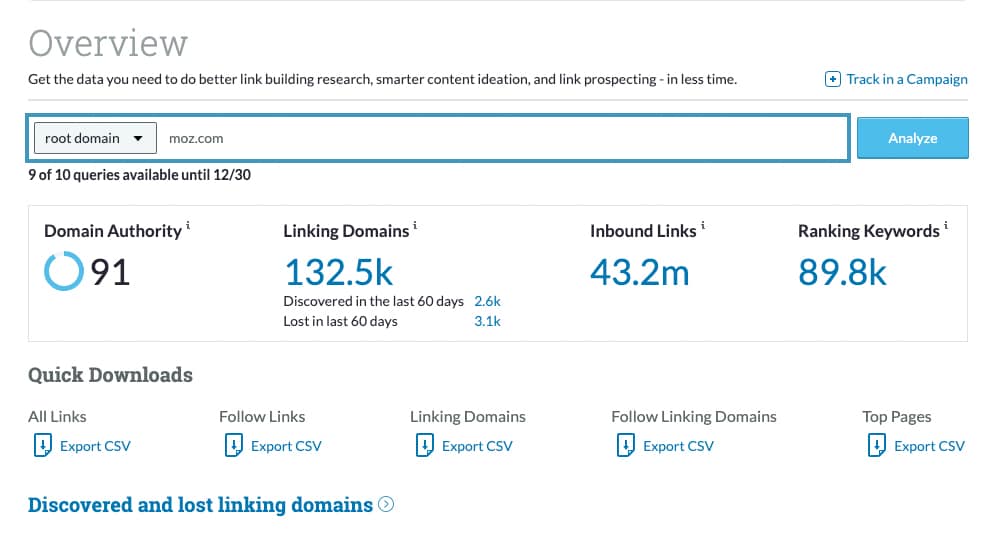The image size is (1000, 560).
Task: Click the Top Pages download icon
Action: tap(877, 445)
